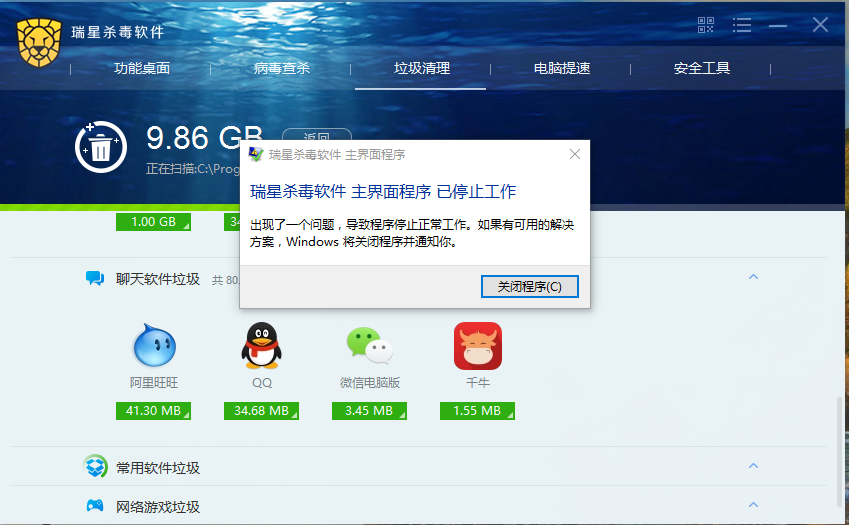Click the 阿里旺旺 label text
The height and width of the screenshot is (525, 849).
coord(154,383)
